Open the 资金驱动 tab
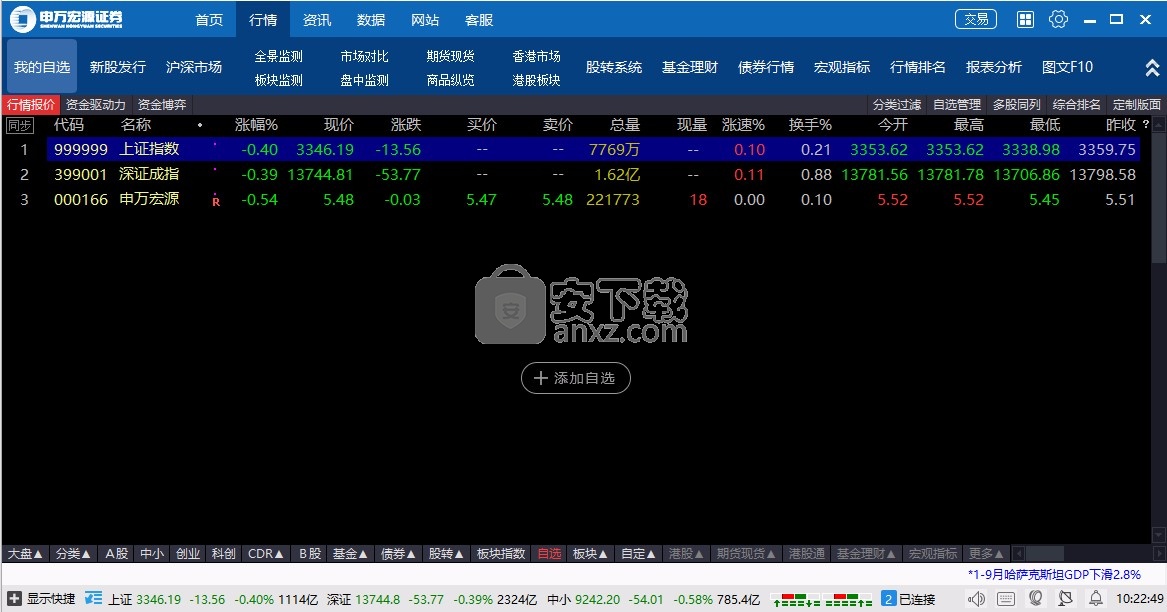Viewport: 1167px width, 612px height. (96, 104)
